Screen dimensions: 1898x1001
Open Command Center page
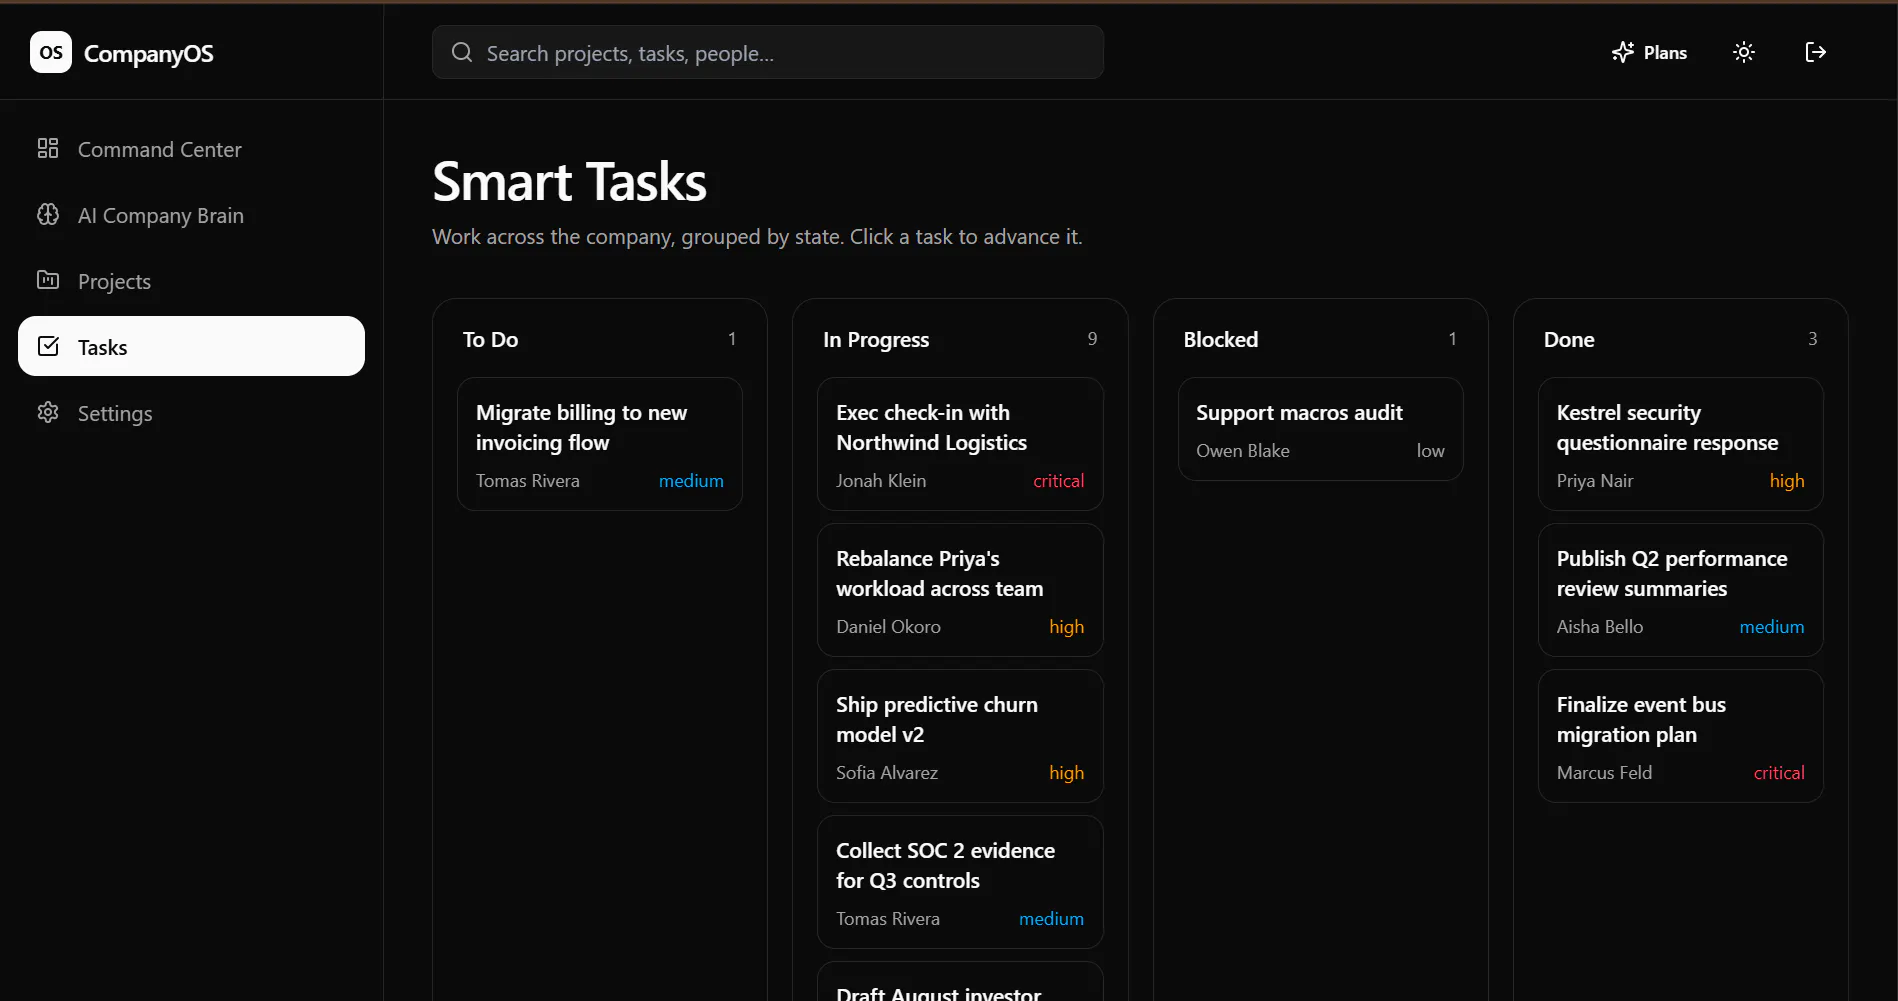click(191, 149)
